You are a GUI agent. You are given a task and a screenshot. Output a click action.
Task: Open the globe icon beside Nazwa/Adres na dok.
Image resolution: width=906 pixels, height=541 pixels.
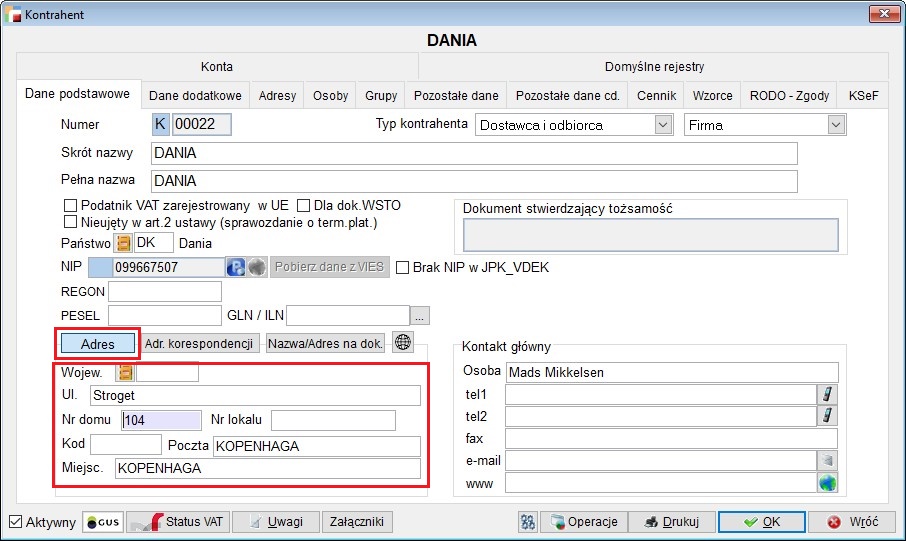(x=402, y=343)
